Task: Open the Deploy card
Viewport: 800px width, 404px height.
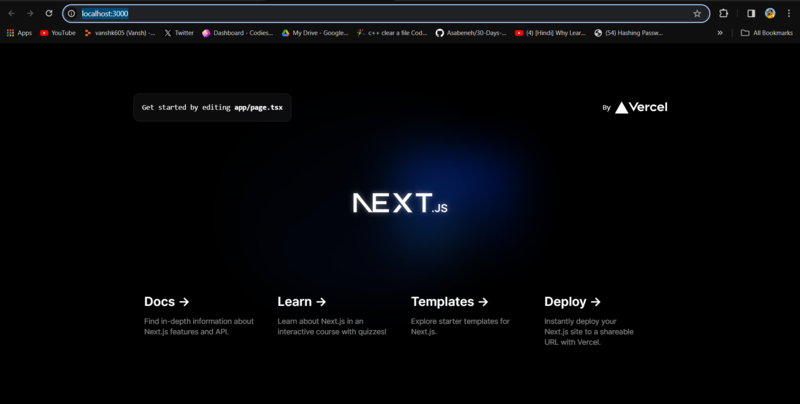Action: click(600, 321)
